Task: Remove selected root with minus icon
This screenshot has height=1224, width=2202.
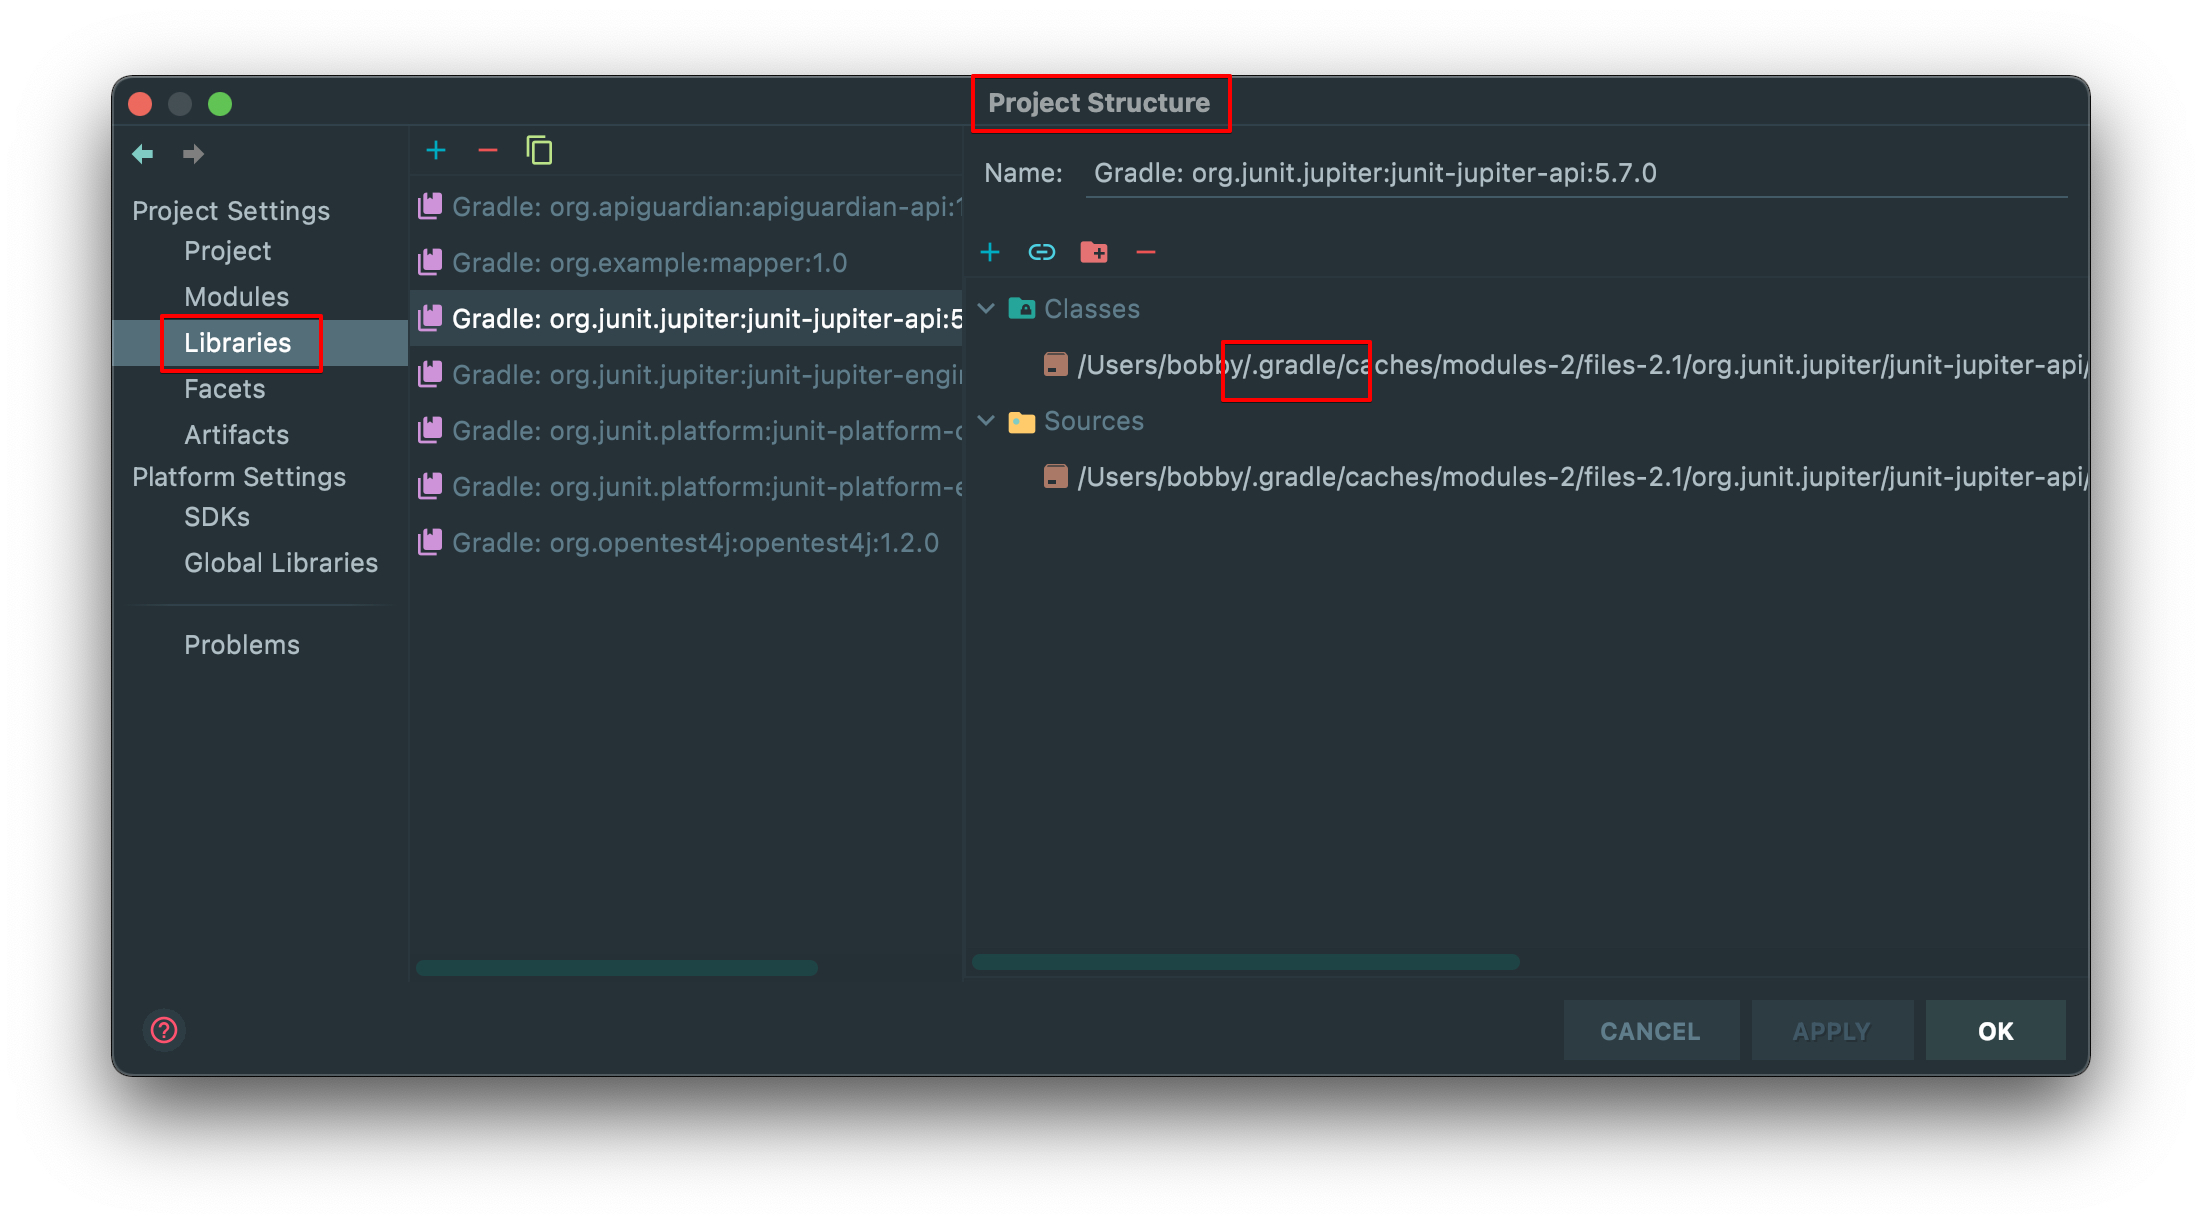Action: pyautogui.click(x=1145, y=252)
